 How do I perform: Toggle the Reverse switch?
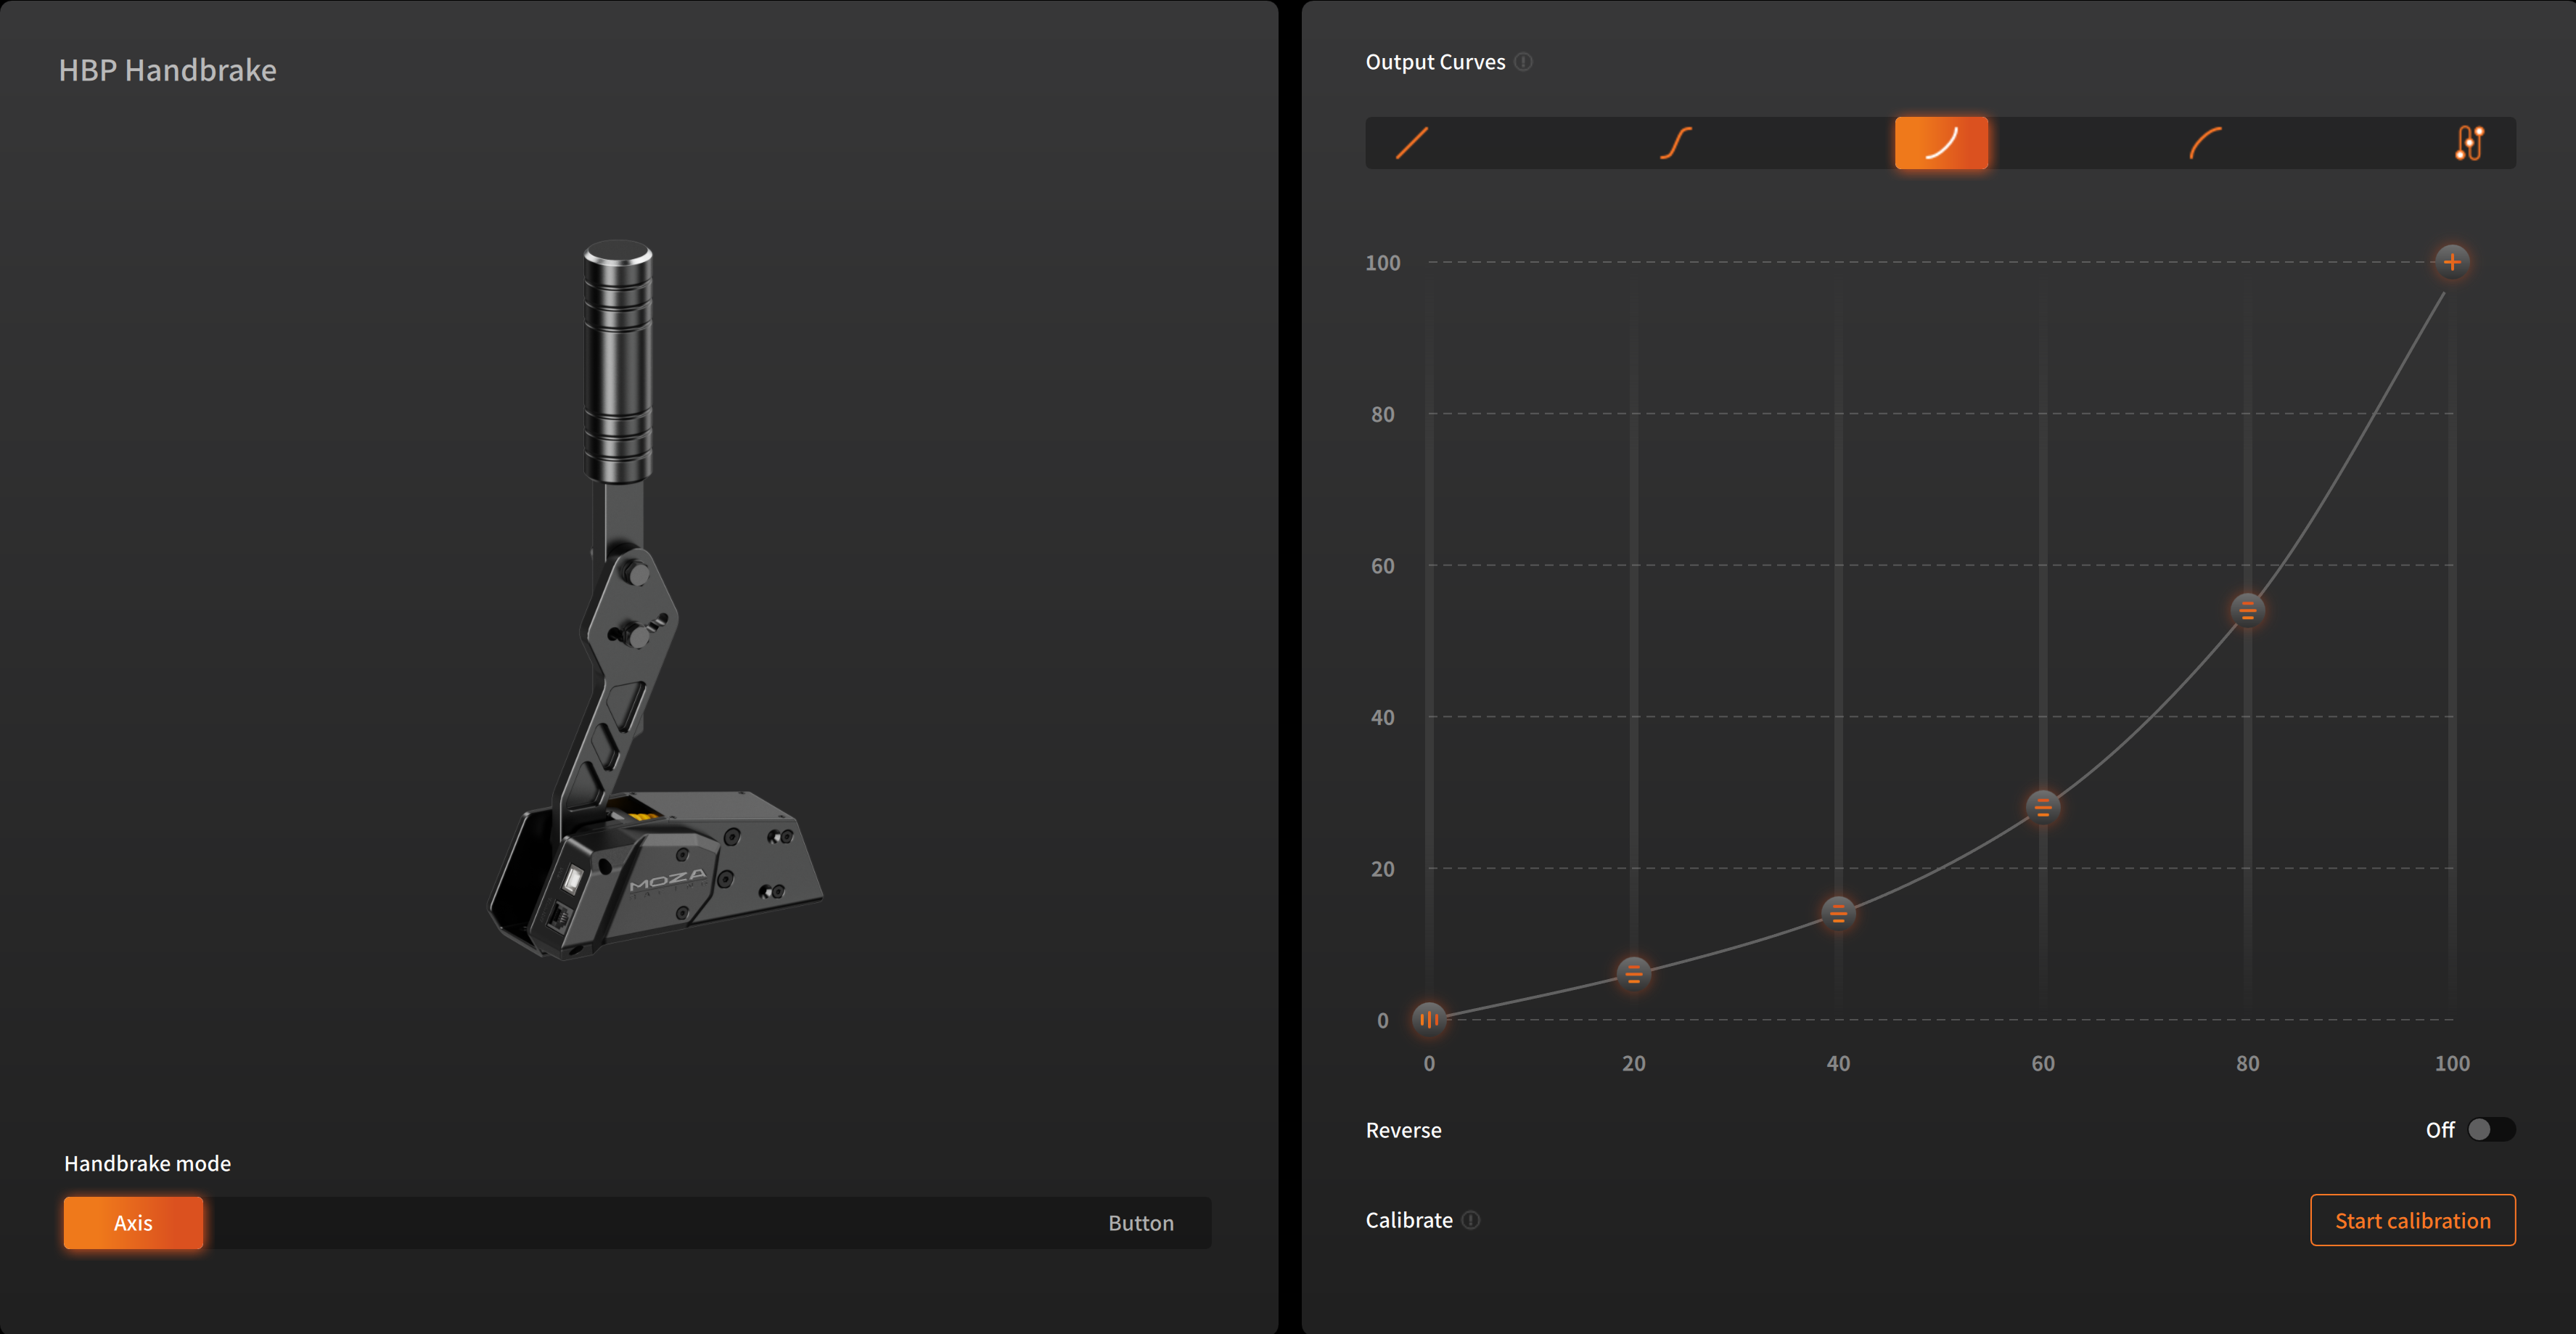[x=2491, y=1130]
